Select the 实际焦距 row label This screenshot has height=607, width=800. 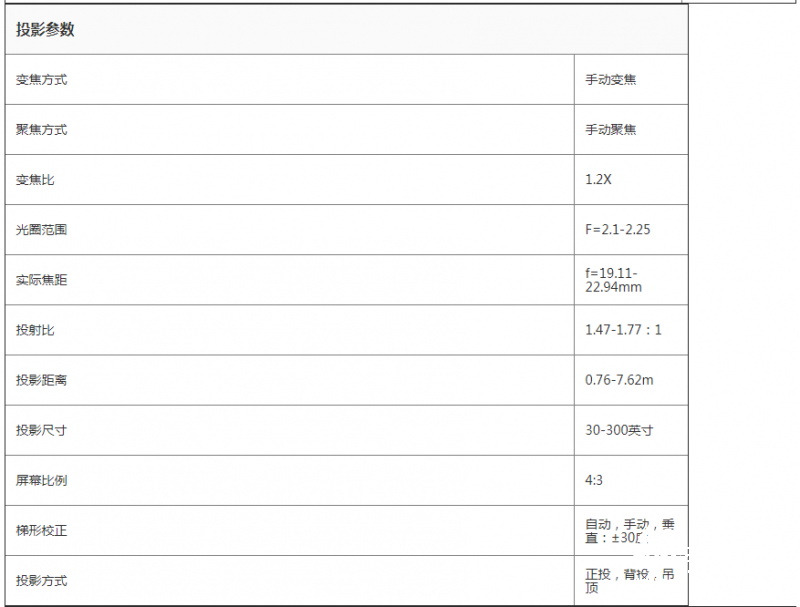(x=41, y=280)
